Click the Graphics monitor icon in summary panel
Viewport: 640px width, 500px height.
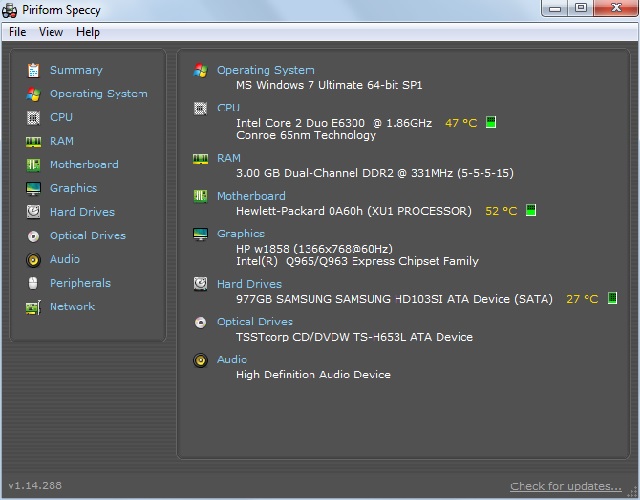[200, 234]
